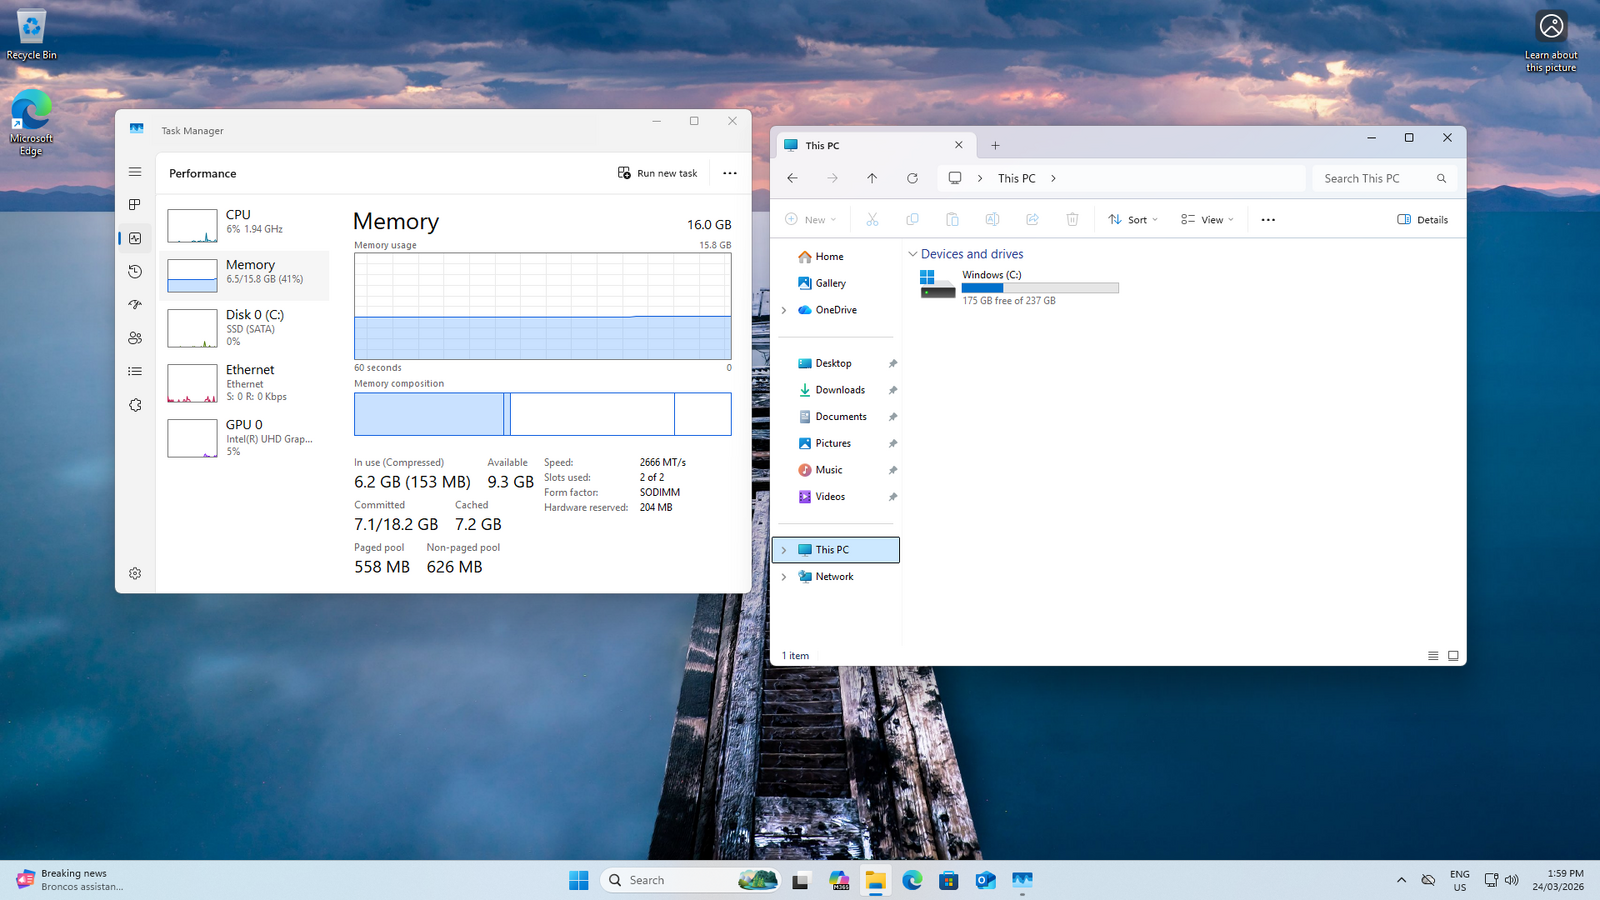Click the File Explorer refresh icon
1600x900 pixels.
point(912,178)
